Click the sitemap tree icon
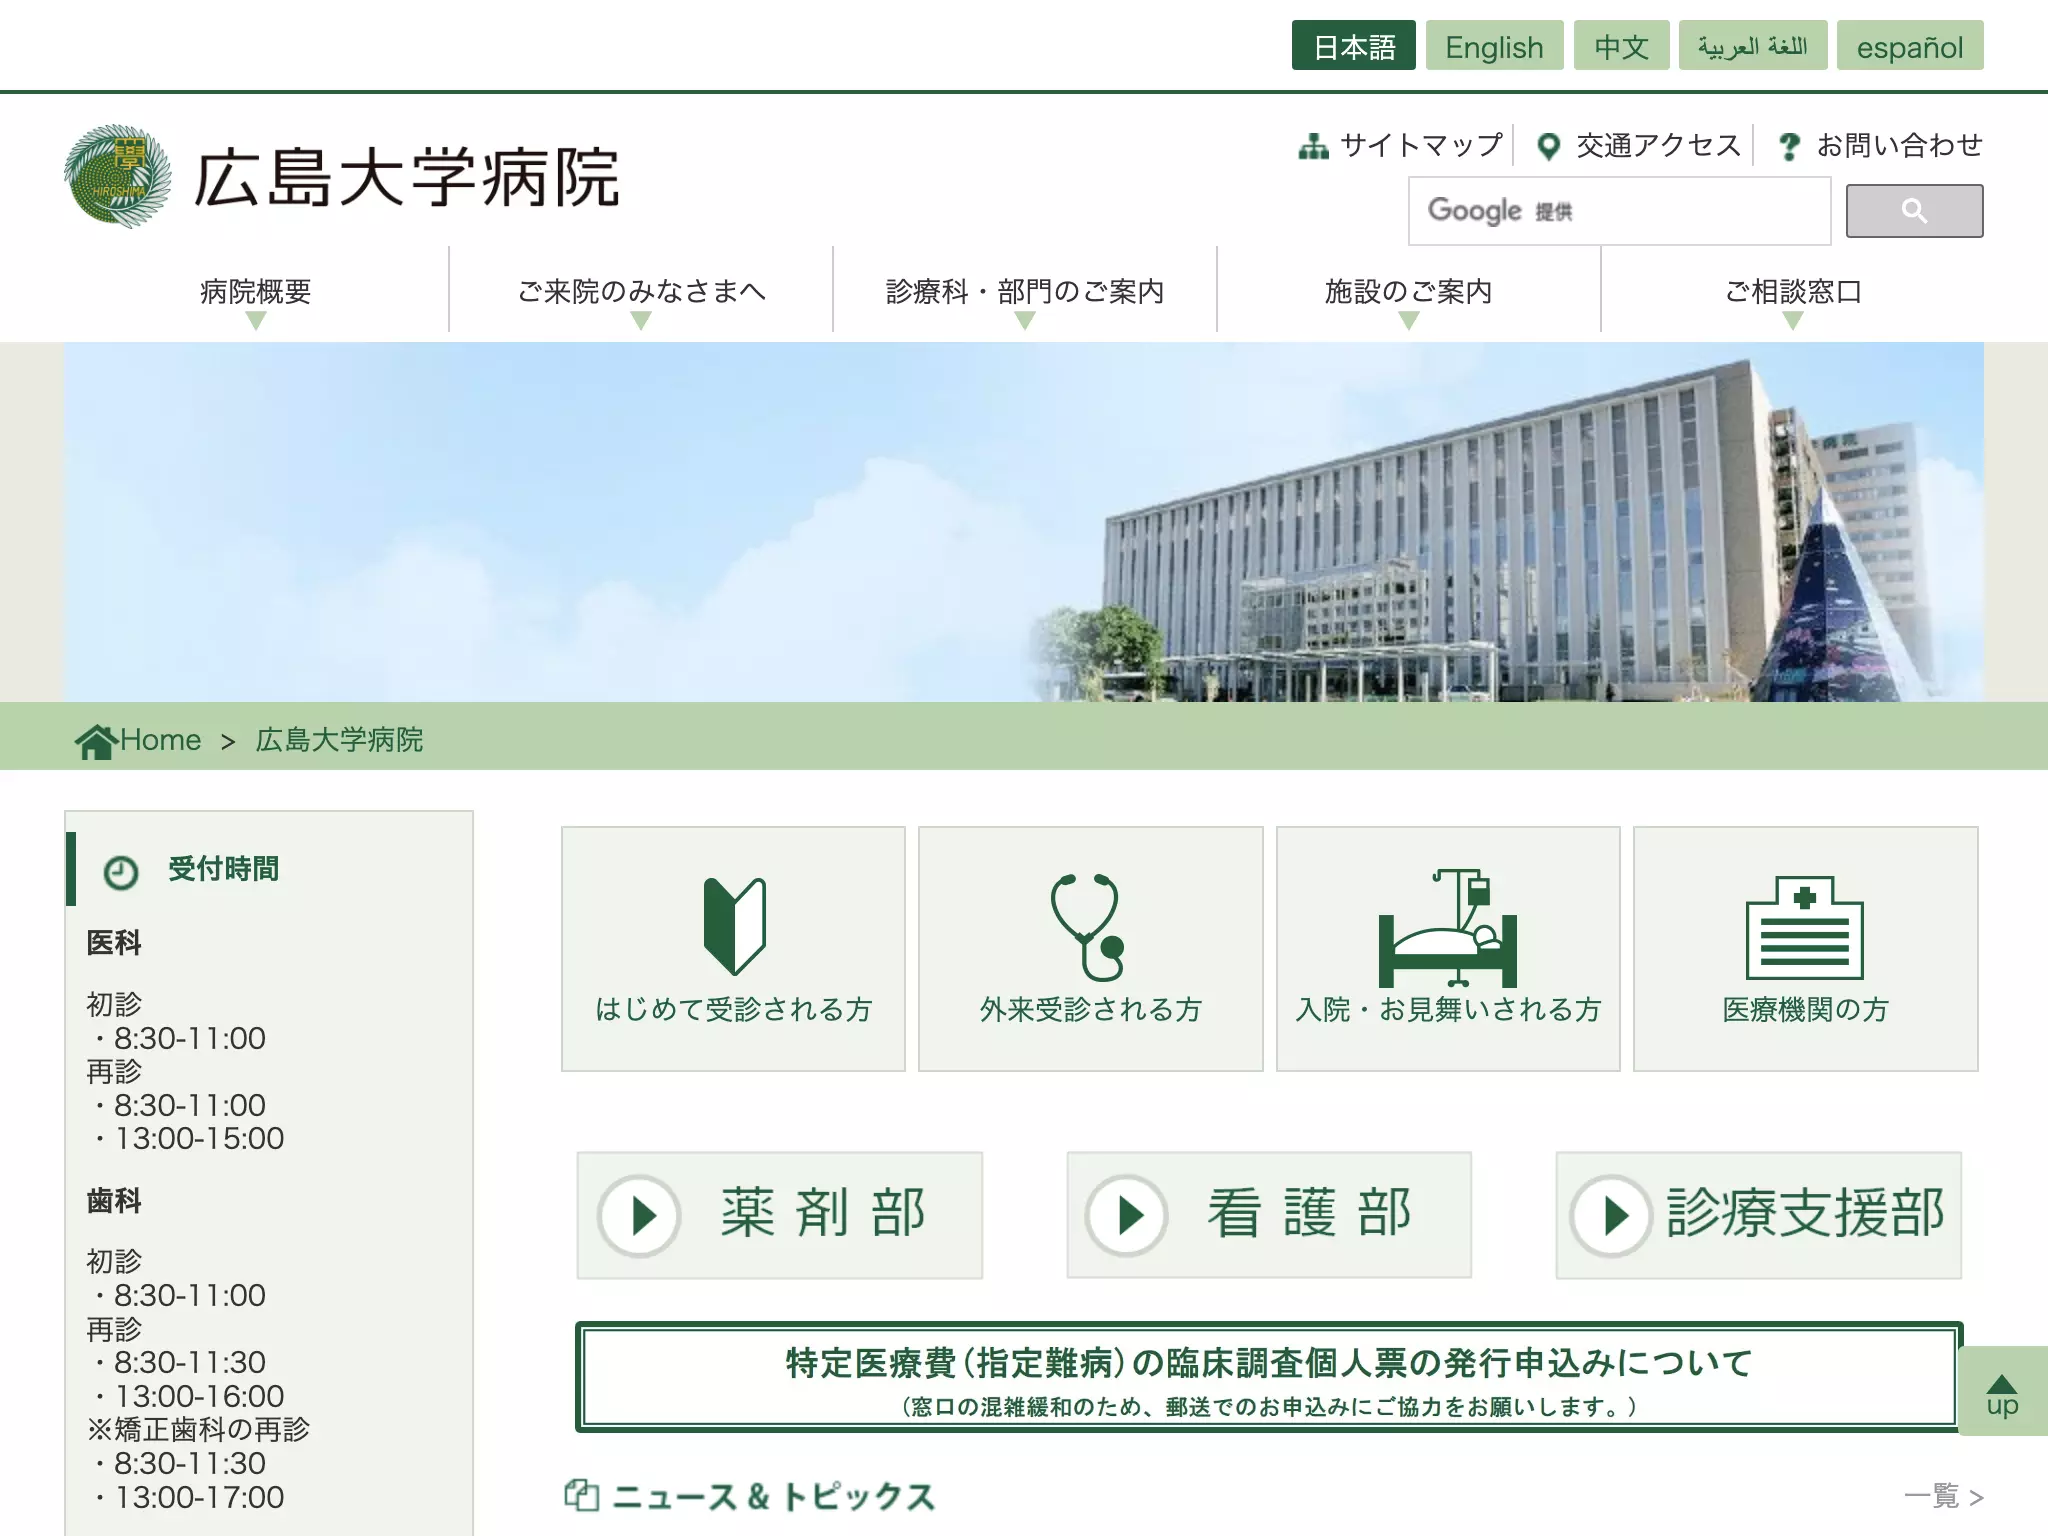The width and height of the screenshot is (2048, 1536). [1313, 146]
